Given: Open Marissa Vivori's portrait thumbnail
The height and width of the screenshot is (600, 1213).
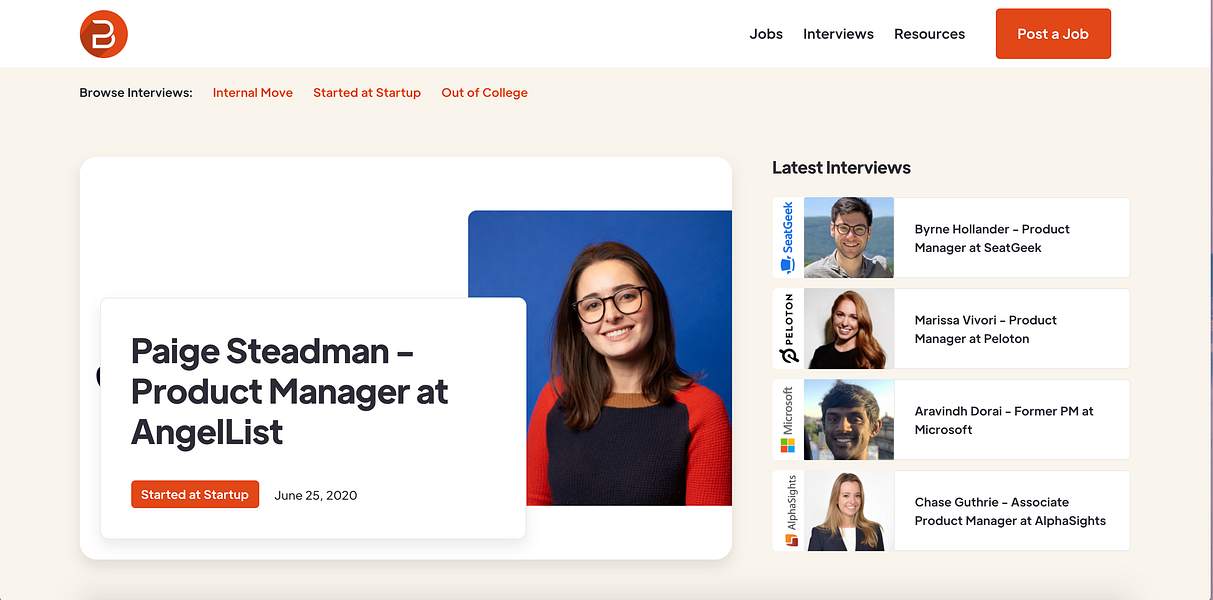Looking at the screenshot, I should [849, 329].
